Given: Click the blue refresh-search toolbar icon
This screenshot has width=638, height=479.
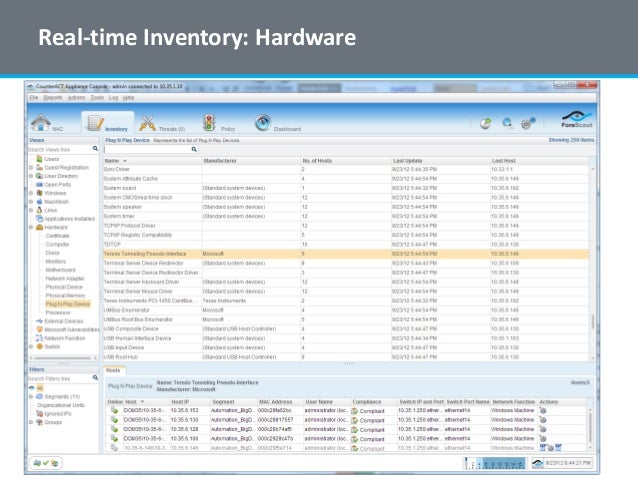Looking at the screenshot, I should point(507,123).
